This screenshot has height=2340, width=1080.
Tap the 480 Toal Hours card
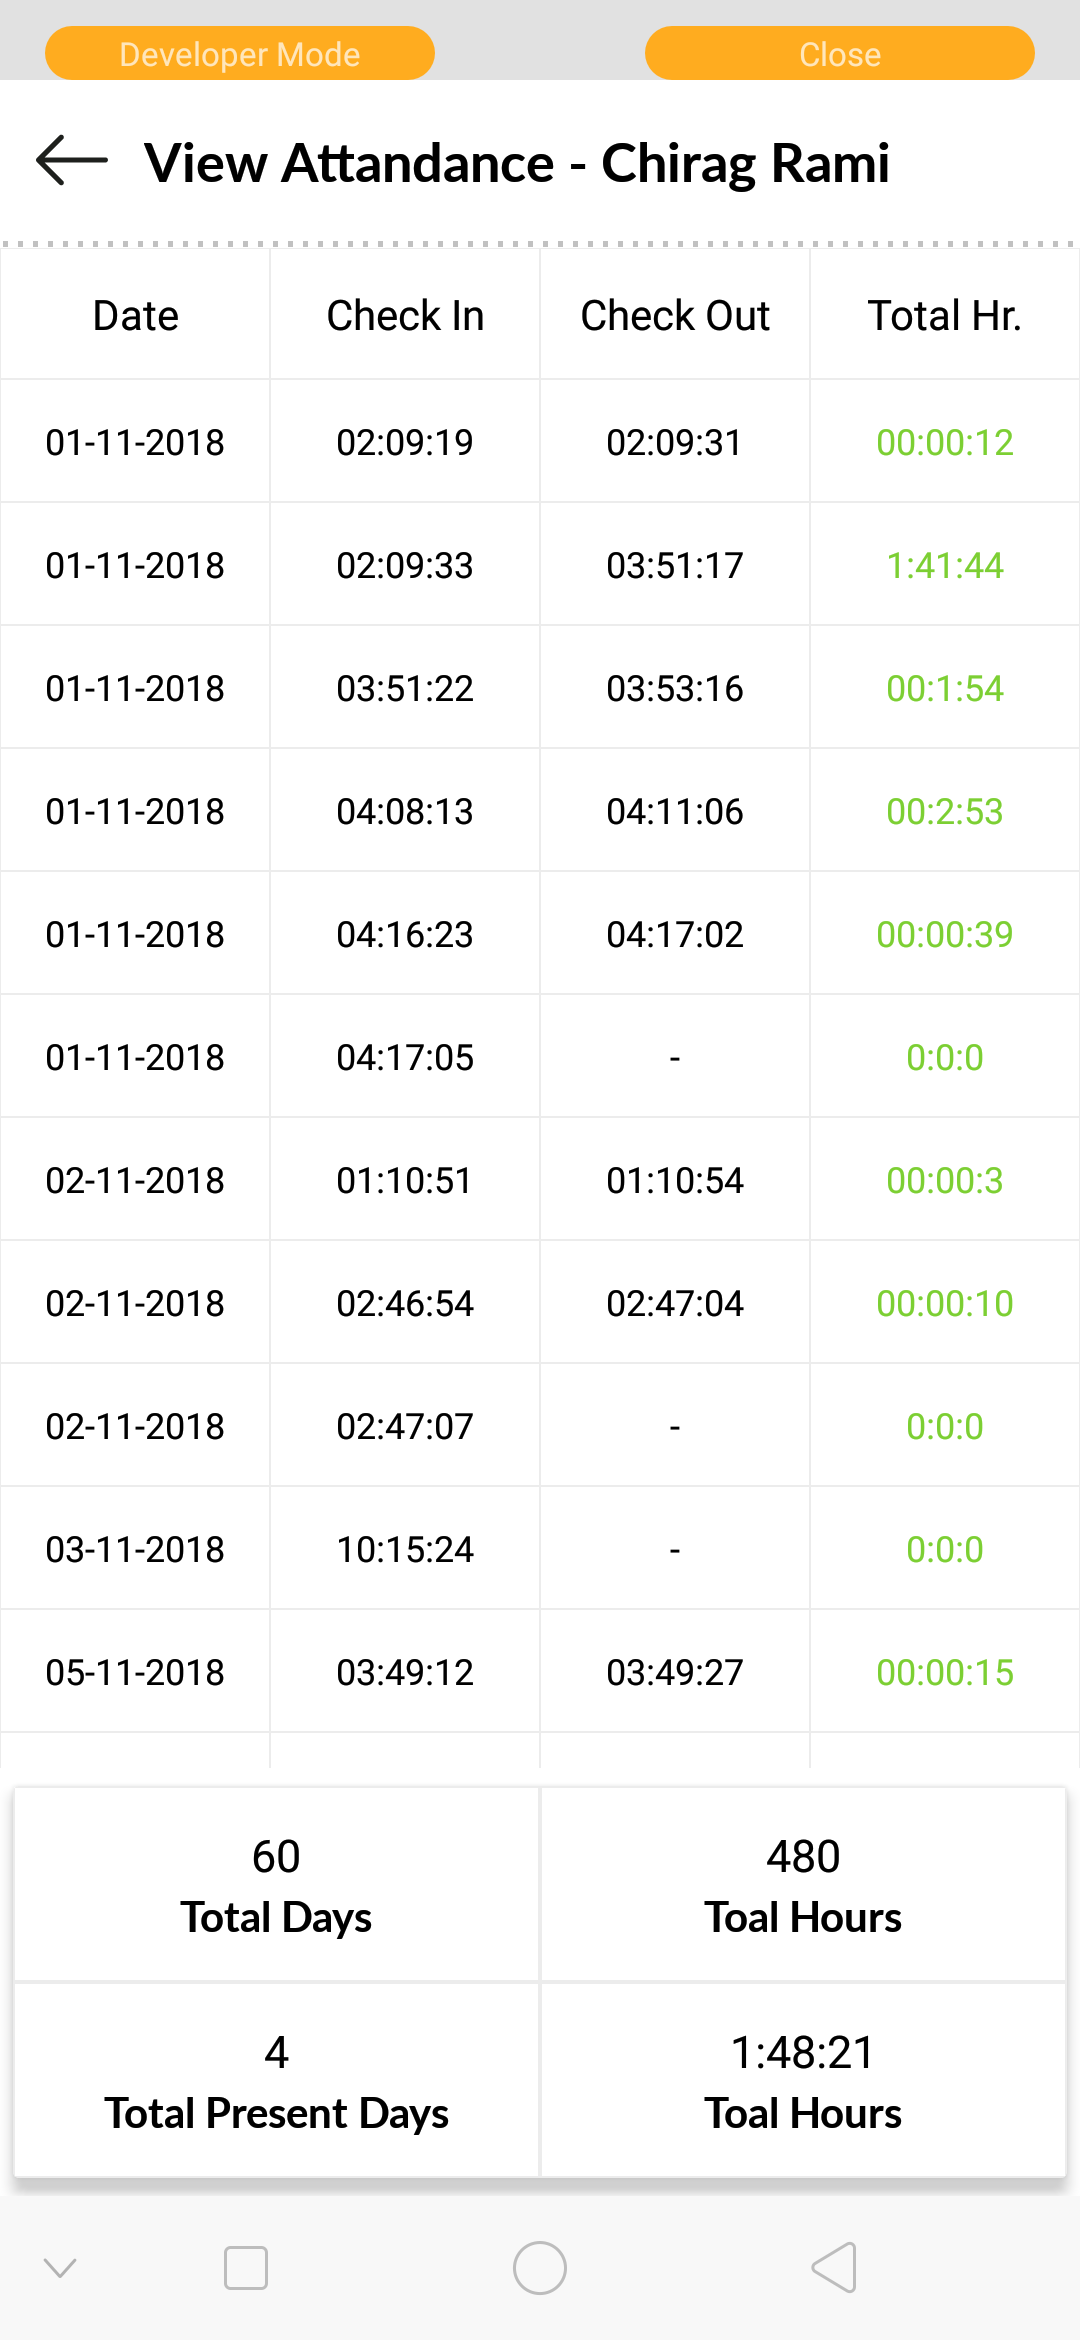803,1885
